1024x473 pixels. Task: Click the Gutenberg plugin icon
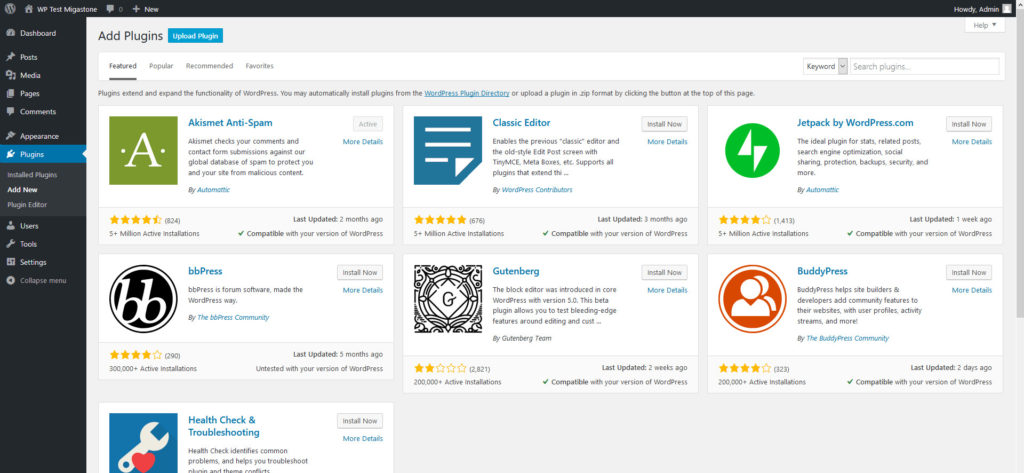pos(448,299)
